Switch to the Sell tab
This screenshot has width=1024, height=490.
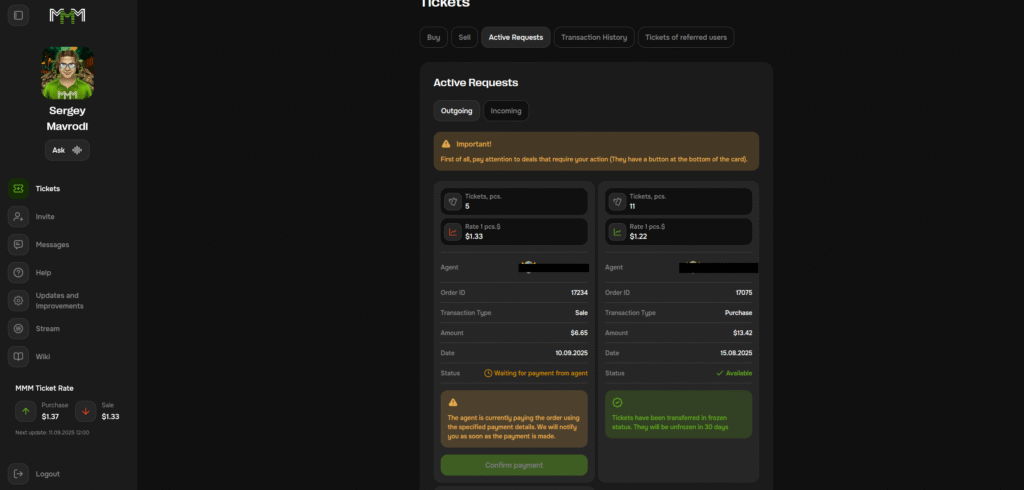coord(464,37)
